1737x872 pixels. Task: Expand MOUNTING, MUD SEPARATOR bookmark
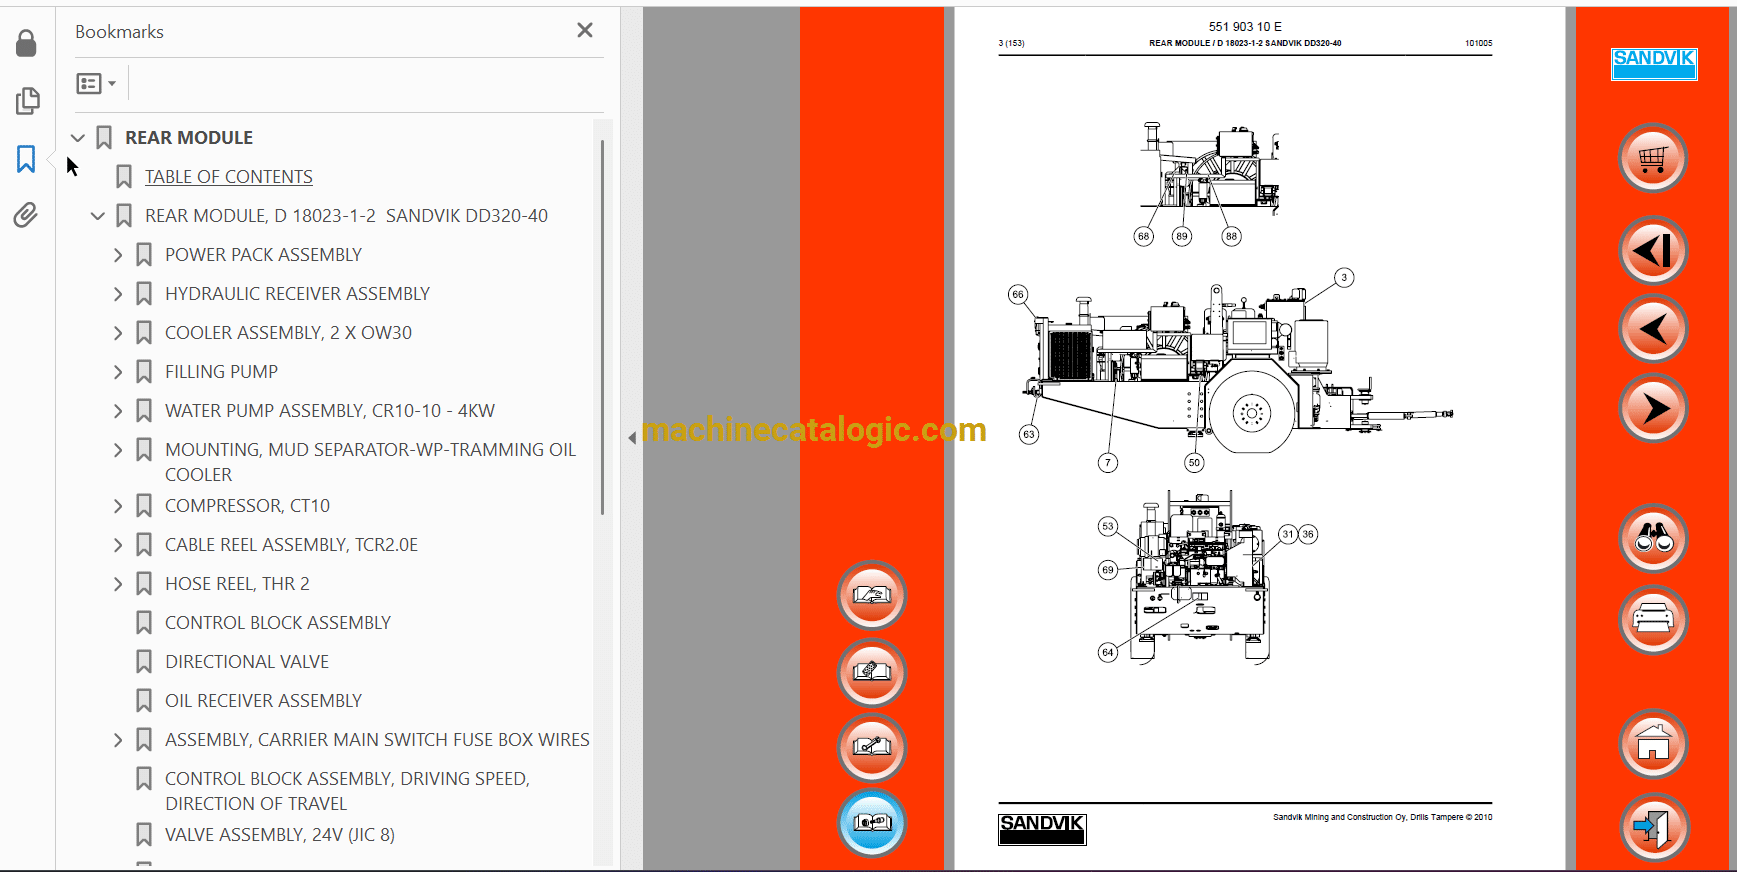click(118, 450)
